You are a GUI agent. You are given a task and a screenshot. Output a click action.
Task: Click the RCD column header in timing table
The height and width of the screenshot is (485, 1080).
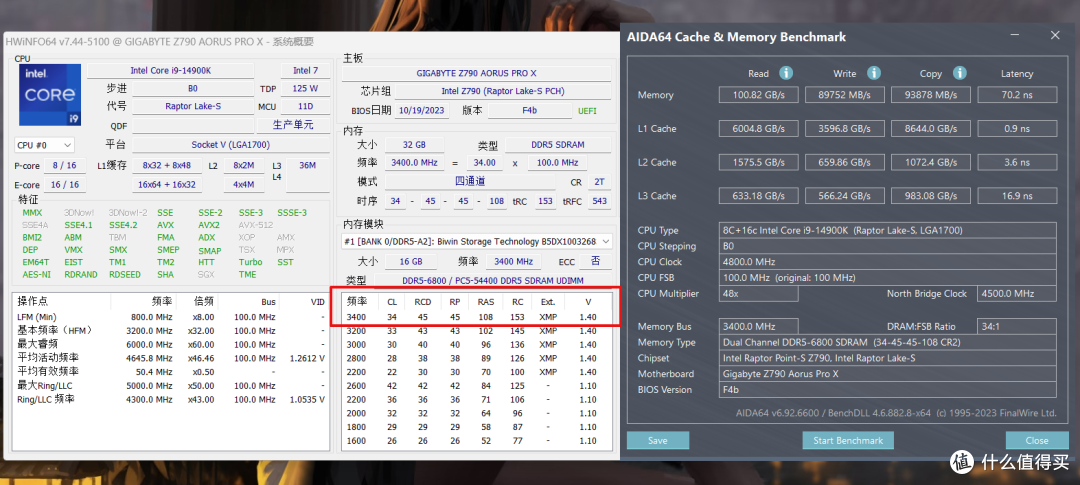coord(422,302)
